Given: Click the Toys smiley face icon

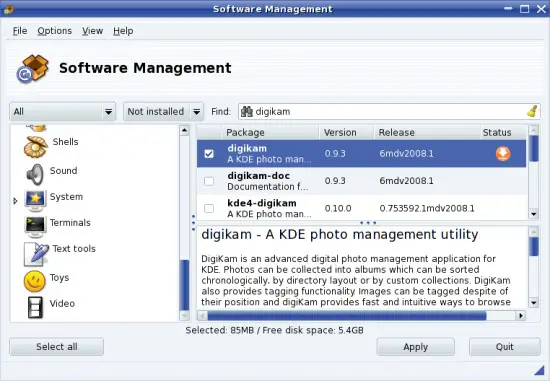Looking at the screenshot, I should (35, 281).
